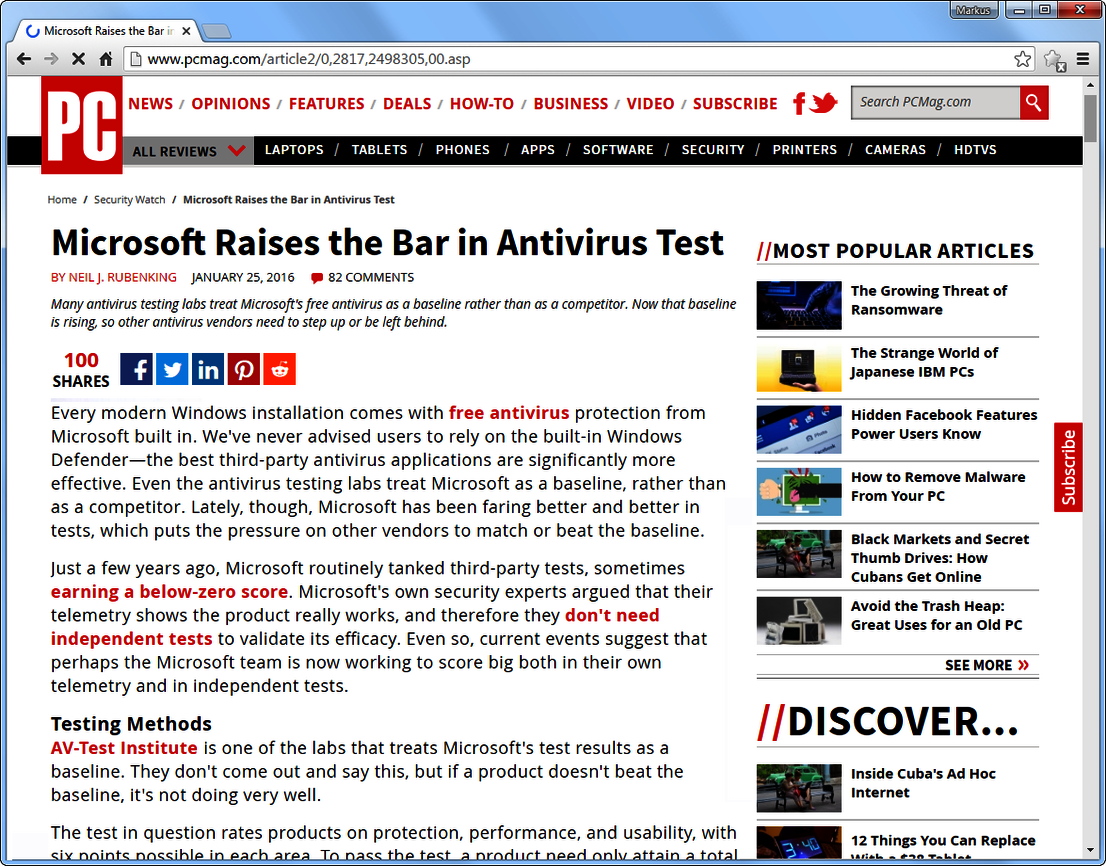
Task: Click the search magnifier in the PCMag search bar
Action: 1033,102
